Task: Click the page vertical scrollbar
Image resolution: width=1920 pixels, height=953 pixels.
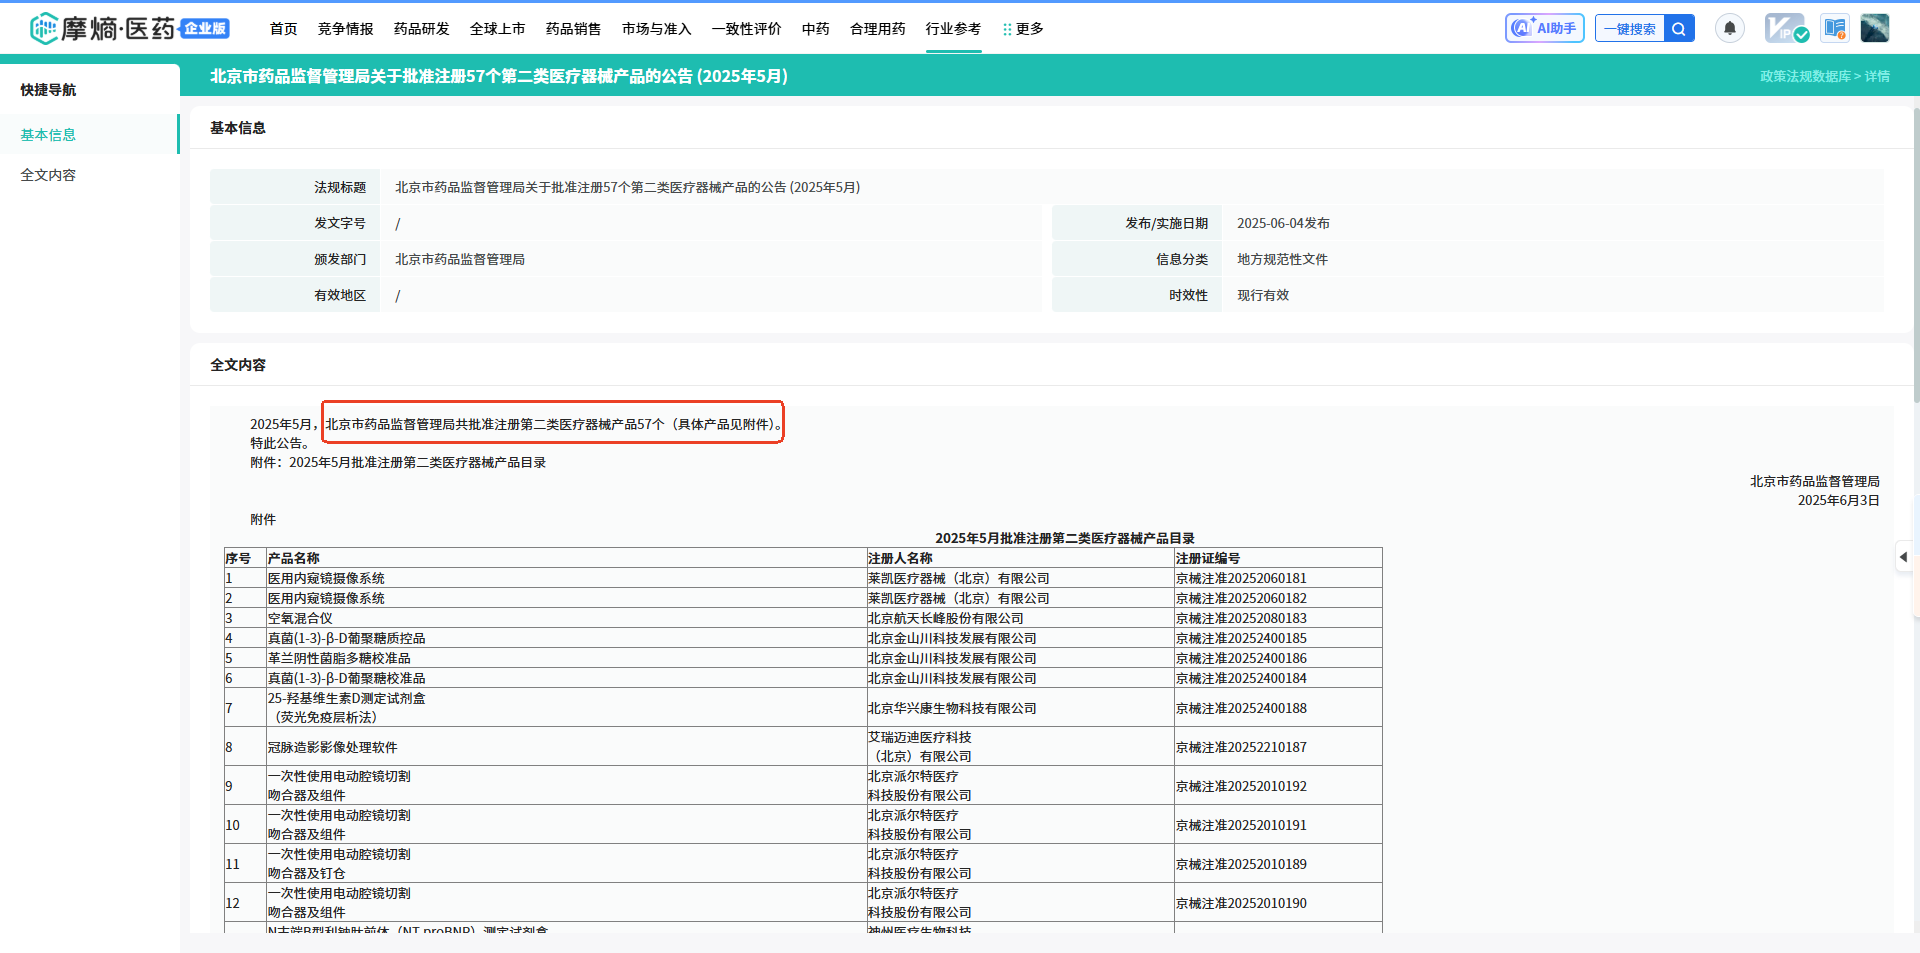Action: coord(1915,255)
